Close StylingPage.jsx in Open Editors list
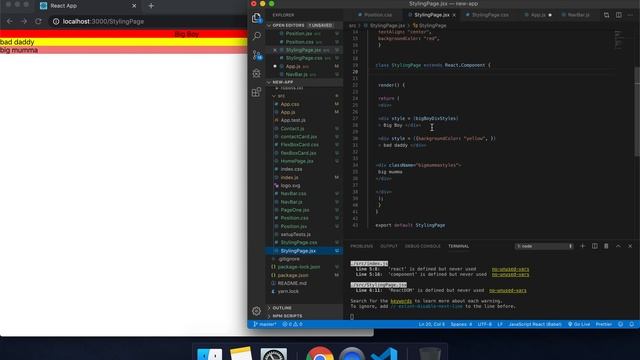This screenshot has width=640, height=360. 275,50
